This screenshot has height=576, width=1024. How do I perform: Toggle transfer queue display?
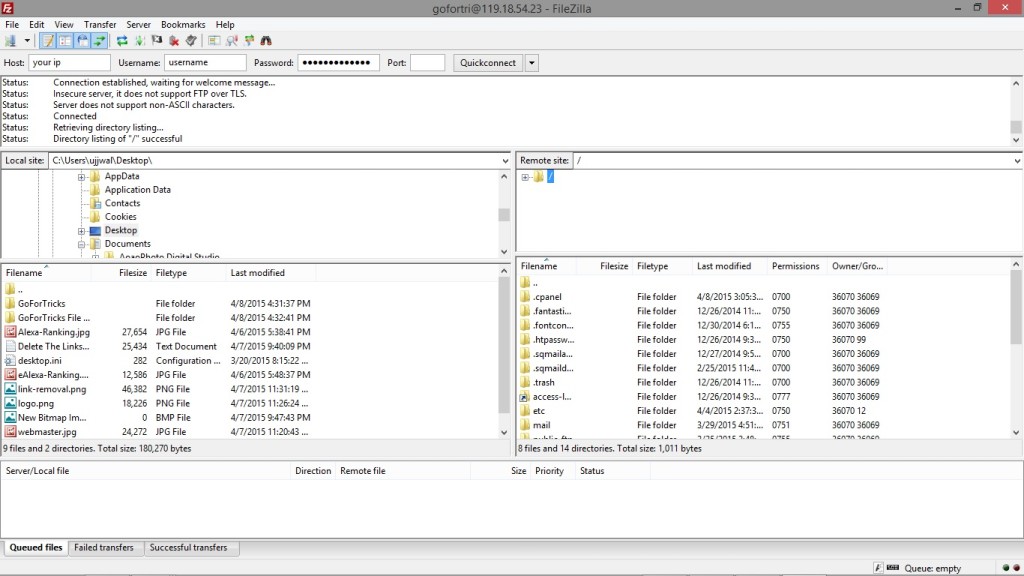point(99,40)
